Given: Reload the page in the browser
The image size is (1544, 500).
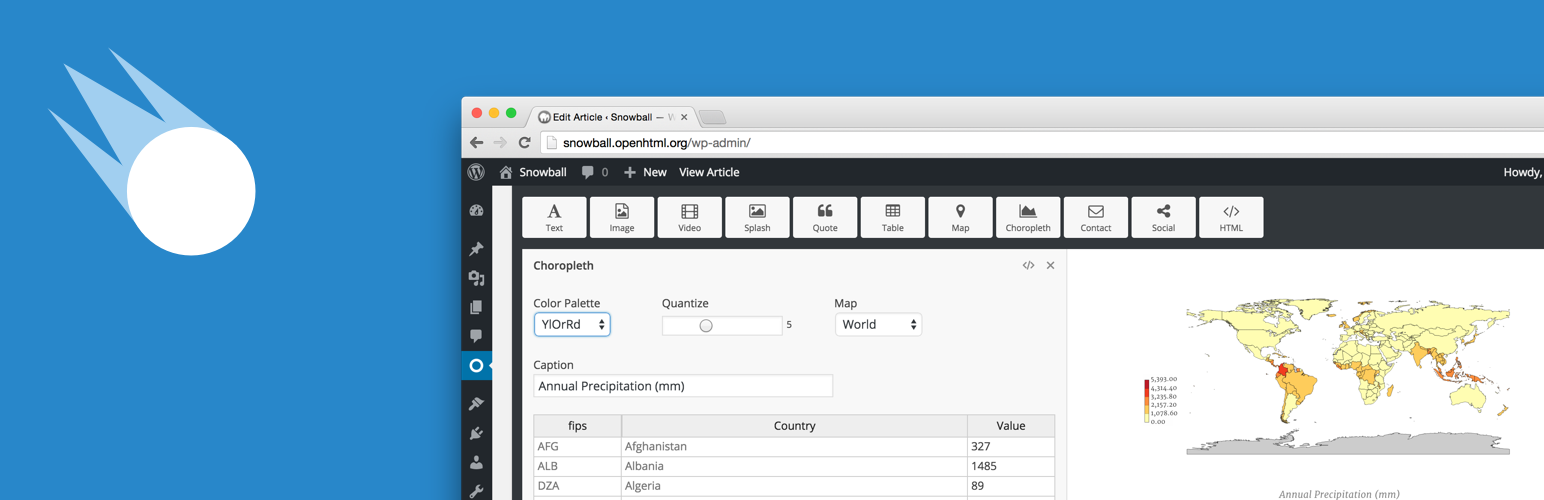Looking at the screenshot, I should pyautogui.click(x=524, y=143).
